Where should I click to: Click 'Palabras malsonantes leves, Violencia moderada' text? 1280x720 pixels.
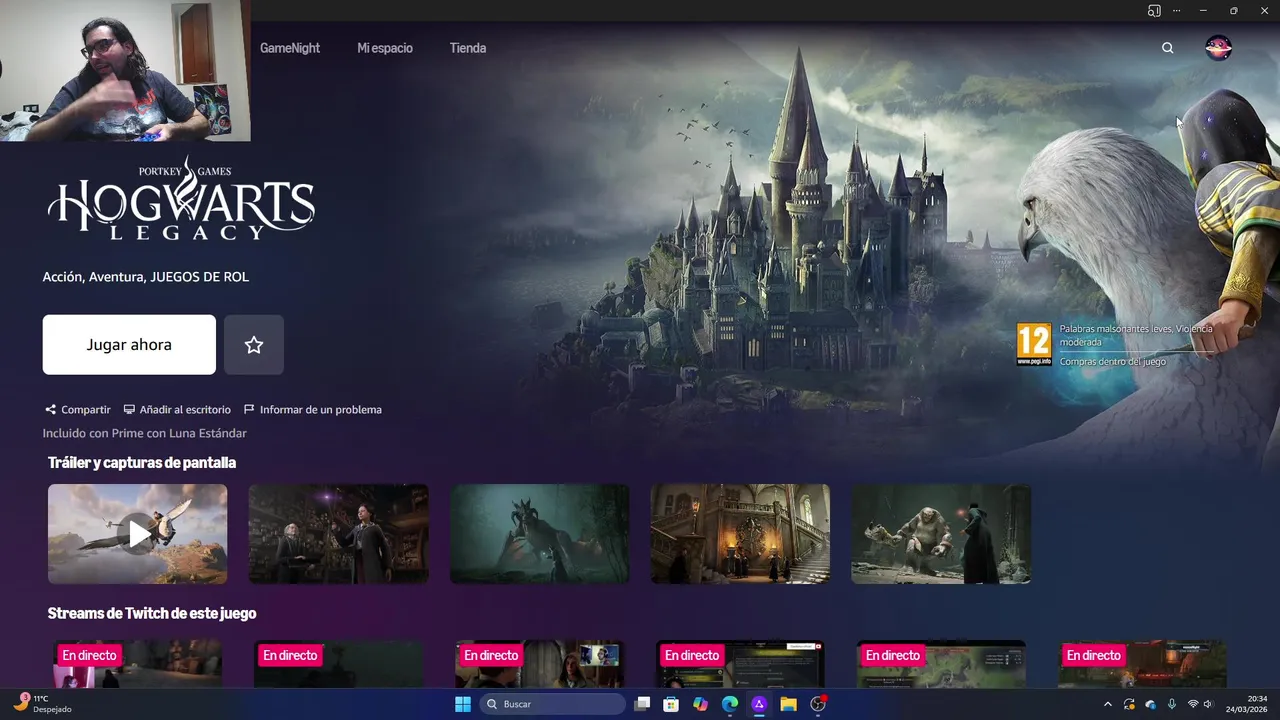1136,335
